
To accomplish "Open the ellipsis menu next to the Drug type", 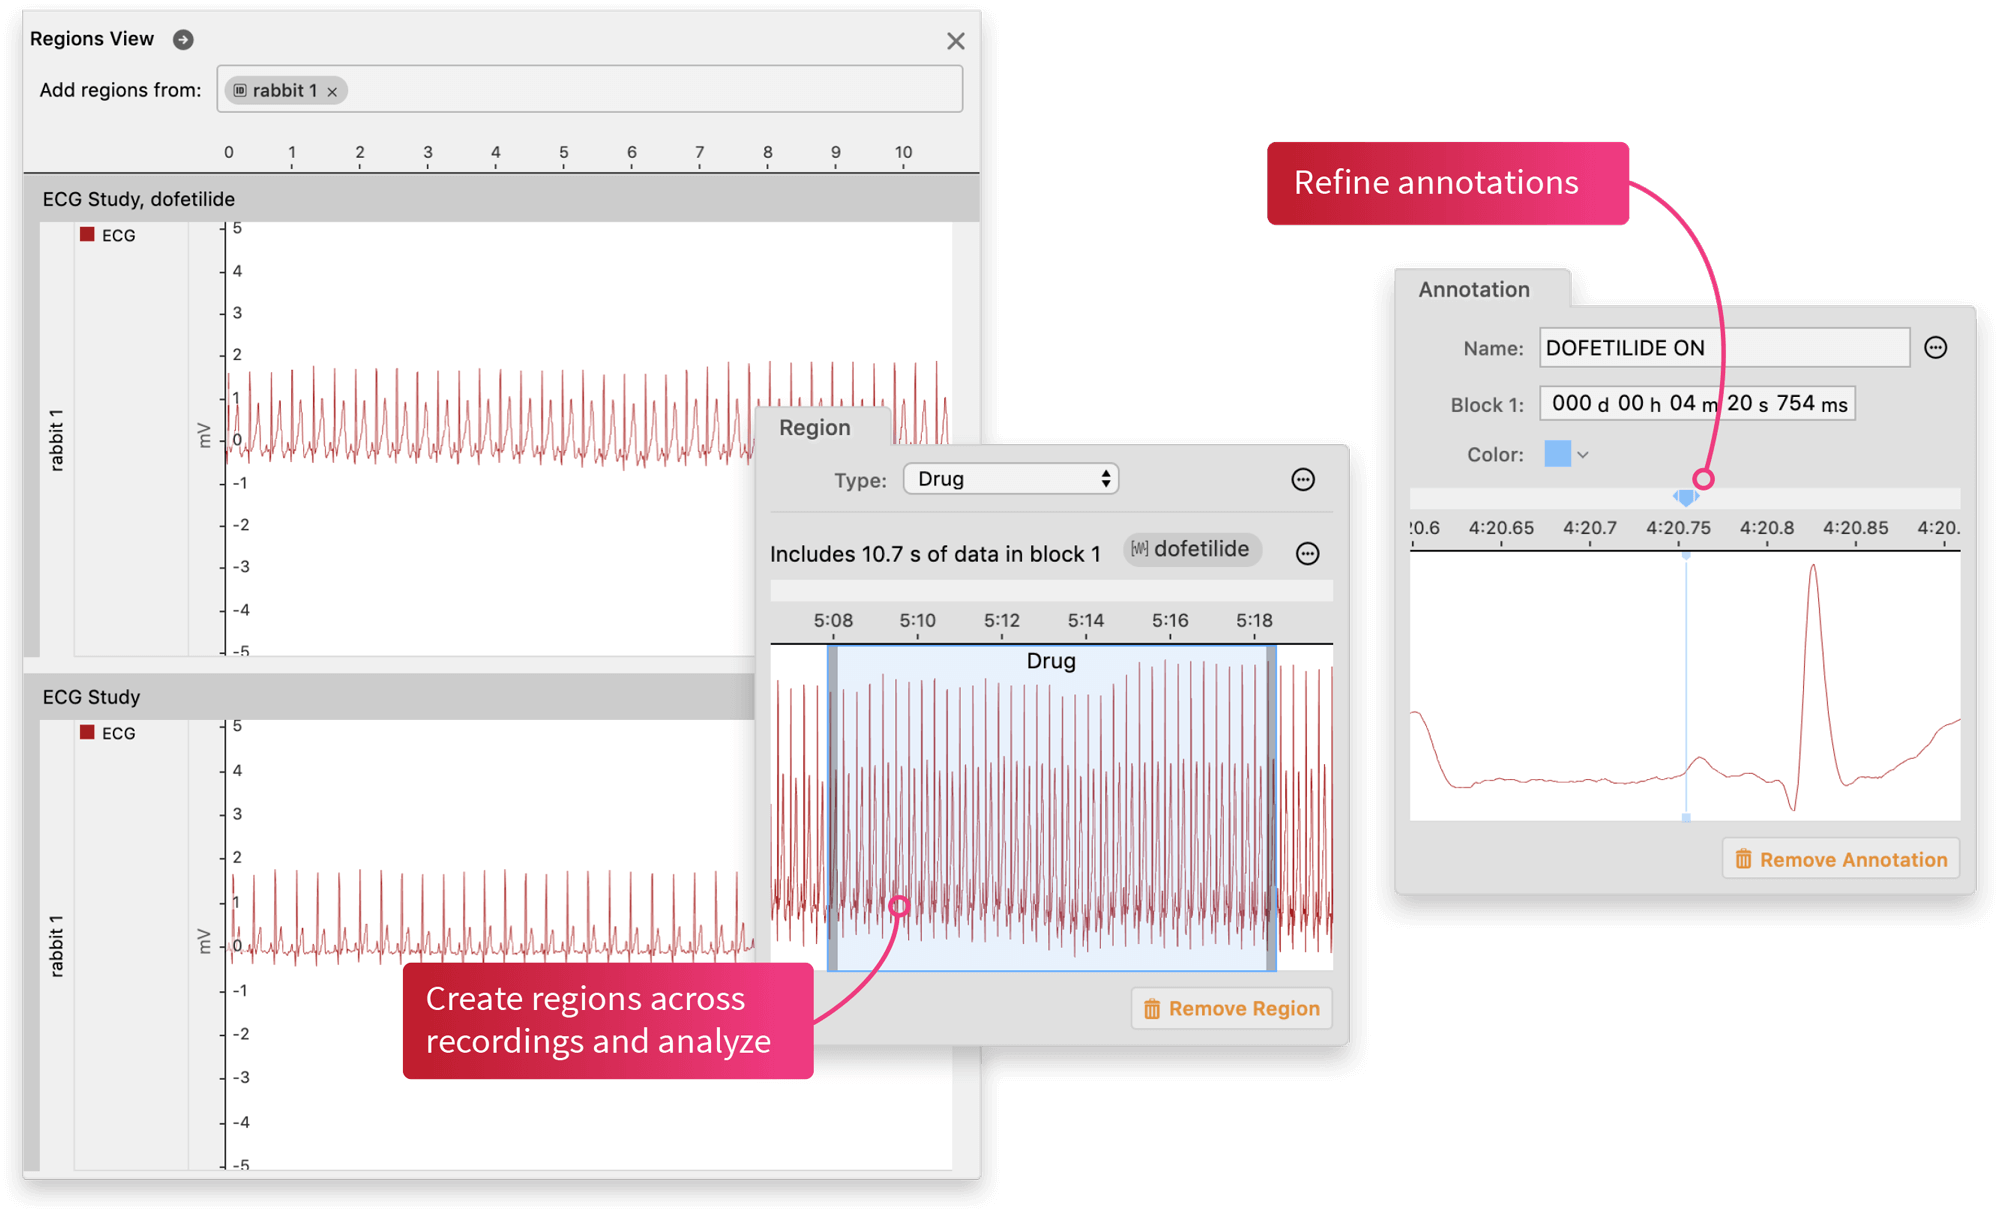I will (1303, 479).
